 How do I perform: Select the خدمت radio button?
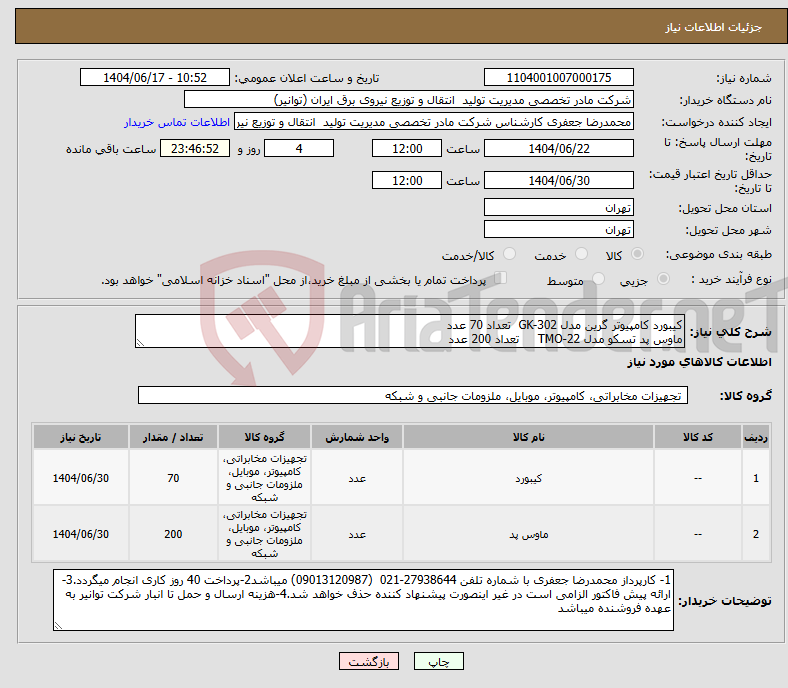pyautogui.click(x=581, y=254)
